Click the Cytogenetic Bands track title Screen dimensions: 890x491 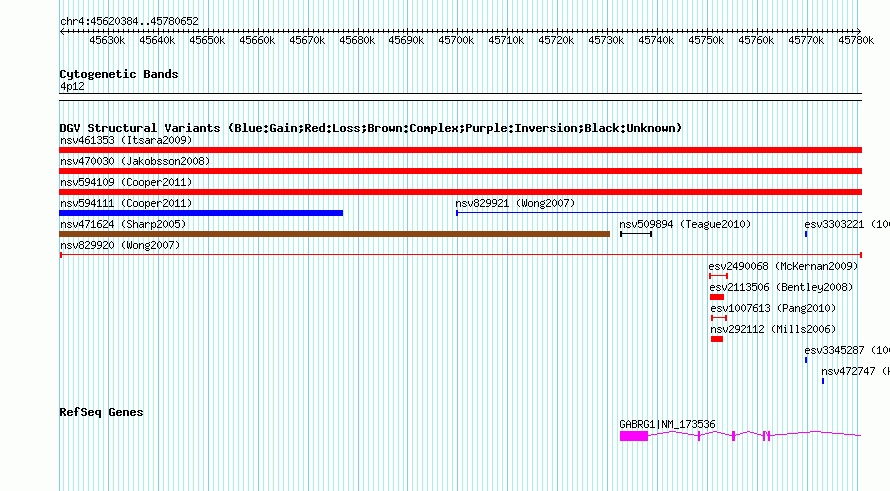119,74
